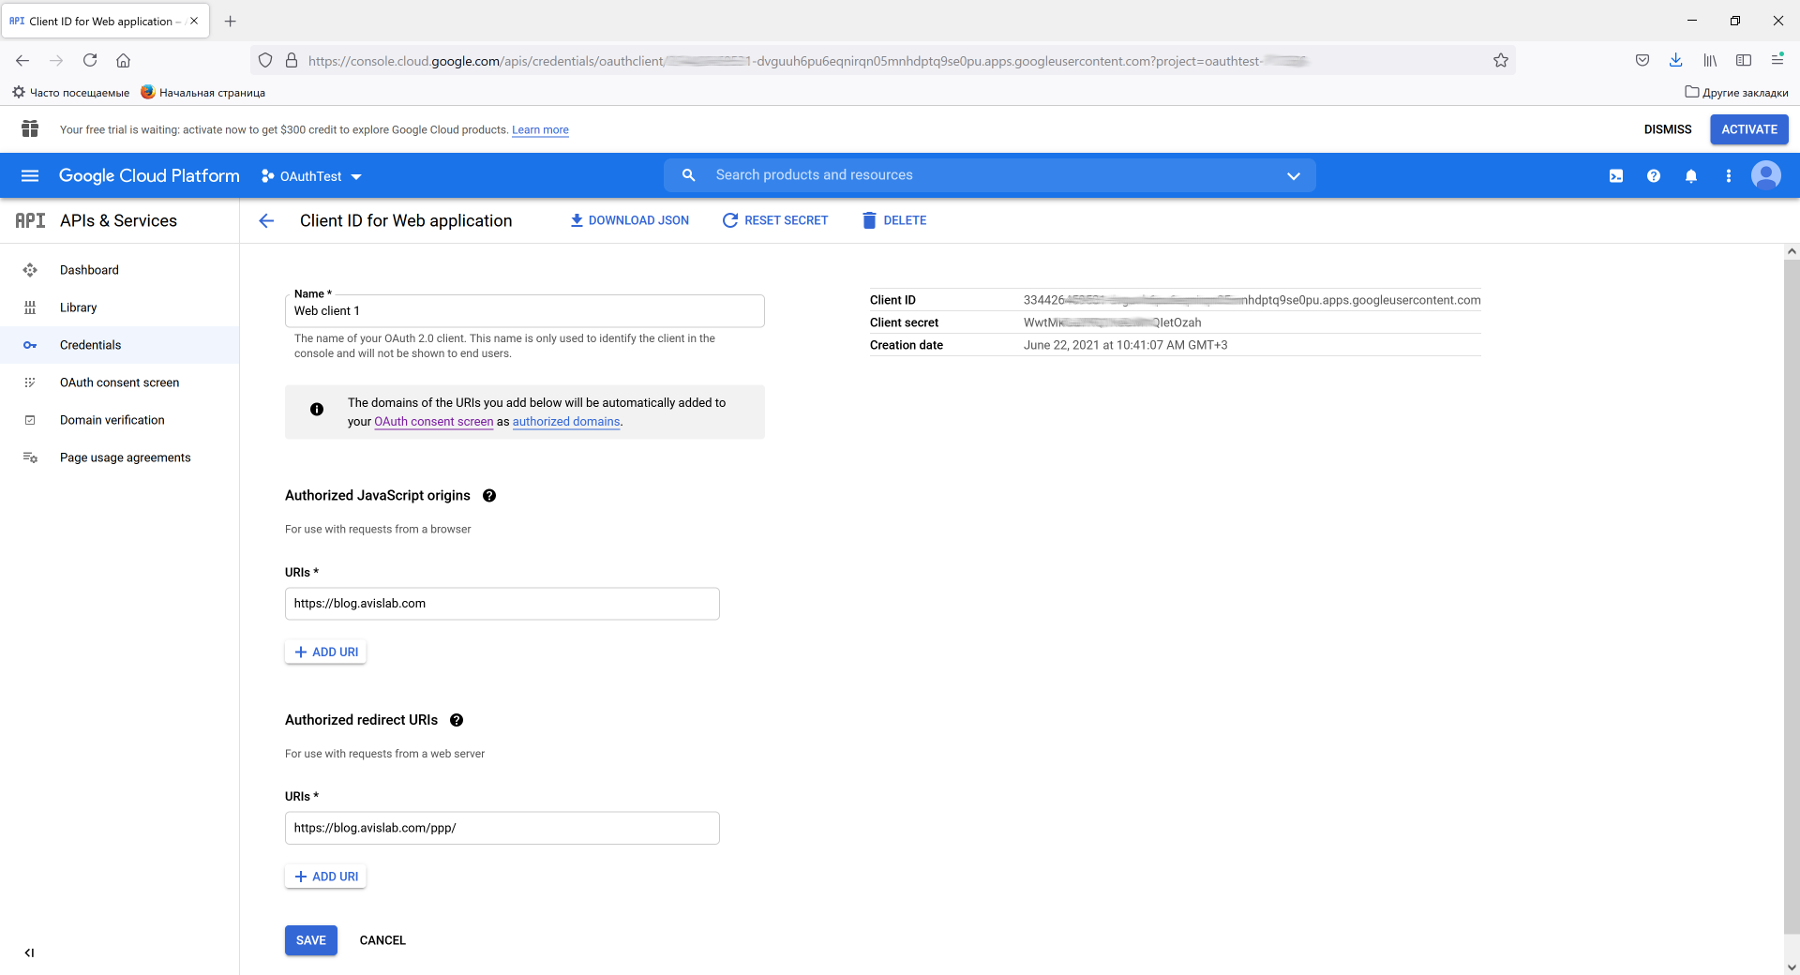
Task: Select Domain verification in sidebar
Action: [112, 420]
